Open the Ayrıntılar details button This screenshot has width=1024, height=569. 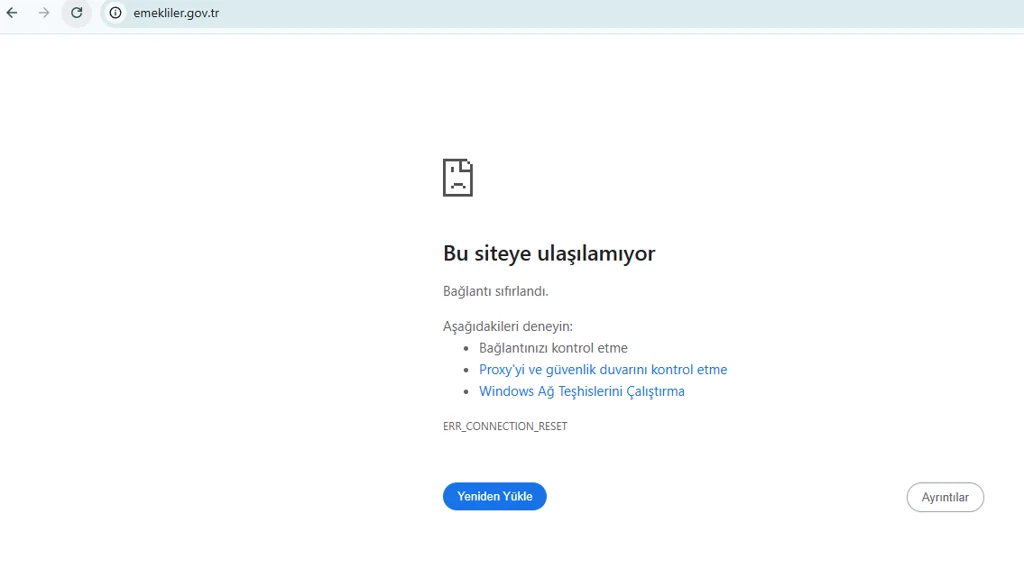click(945, 497)
